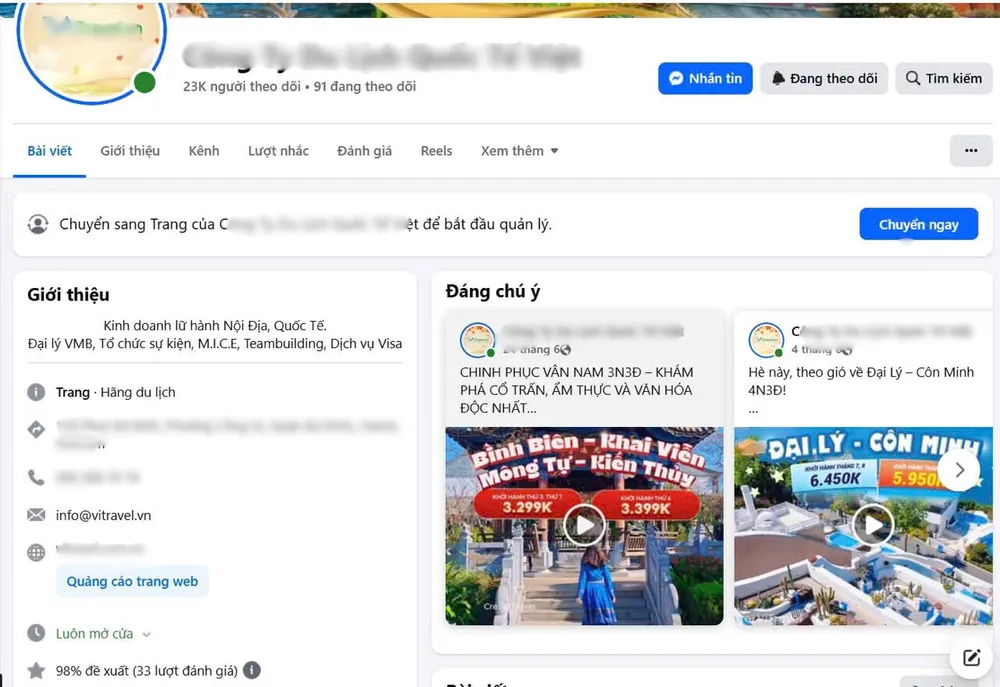Toggle the Đang theo dõi follow button
This screenshot has height=687, width=1000.
coord(824,78)
